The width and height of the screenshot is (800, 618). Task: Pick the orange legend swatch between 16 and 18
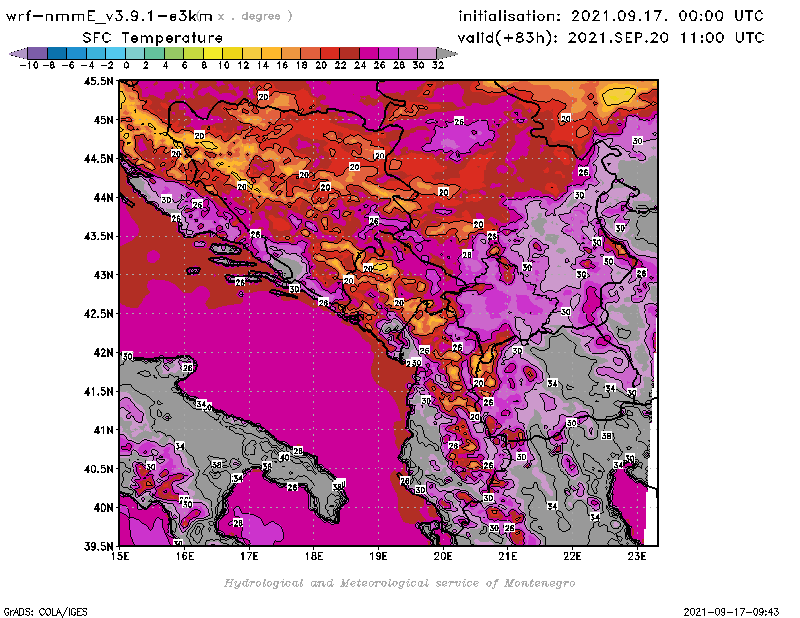coord(291,53)
